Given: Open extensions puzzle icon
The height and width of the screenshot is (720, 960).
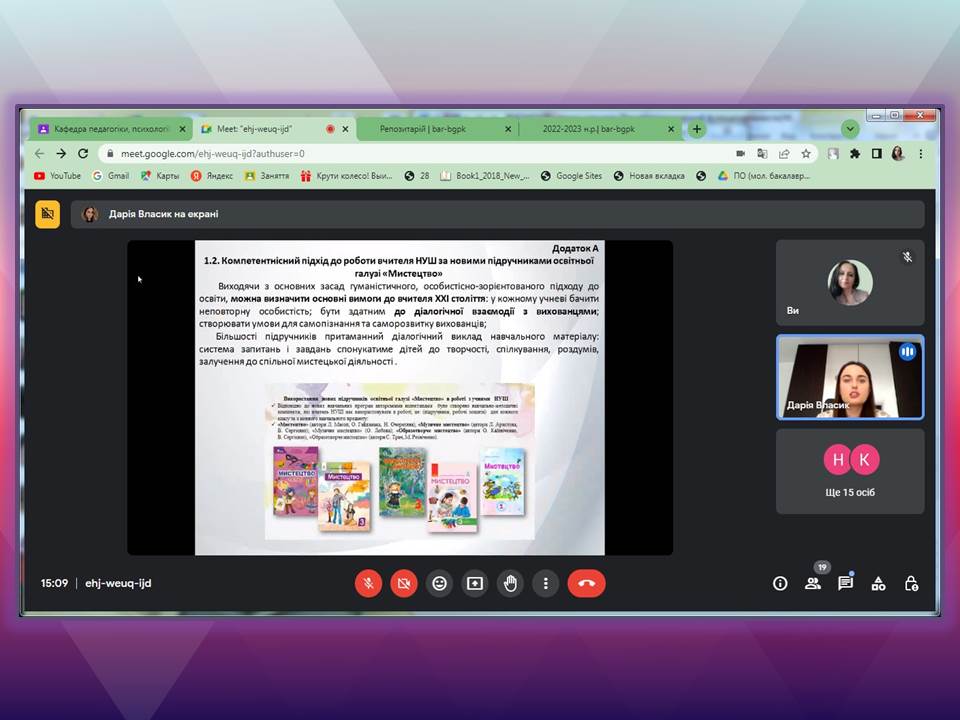Looking at the screenshot, I should [855, 154].
